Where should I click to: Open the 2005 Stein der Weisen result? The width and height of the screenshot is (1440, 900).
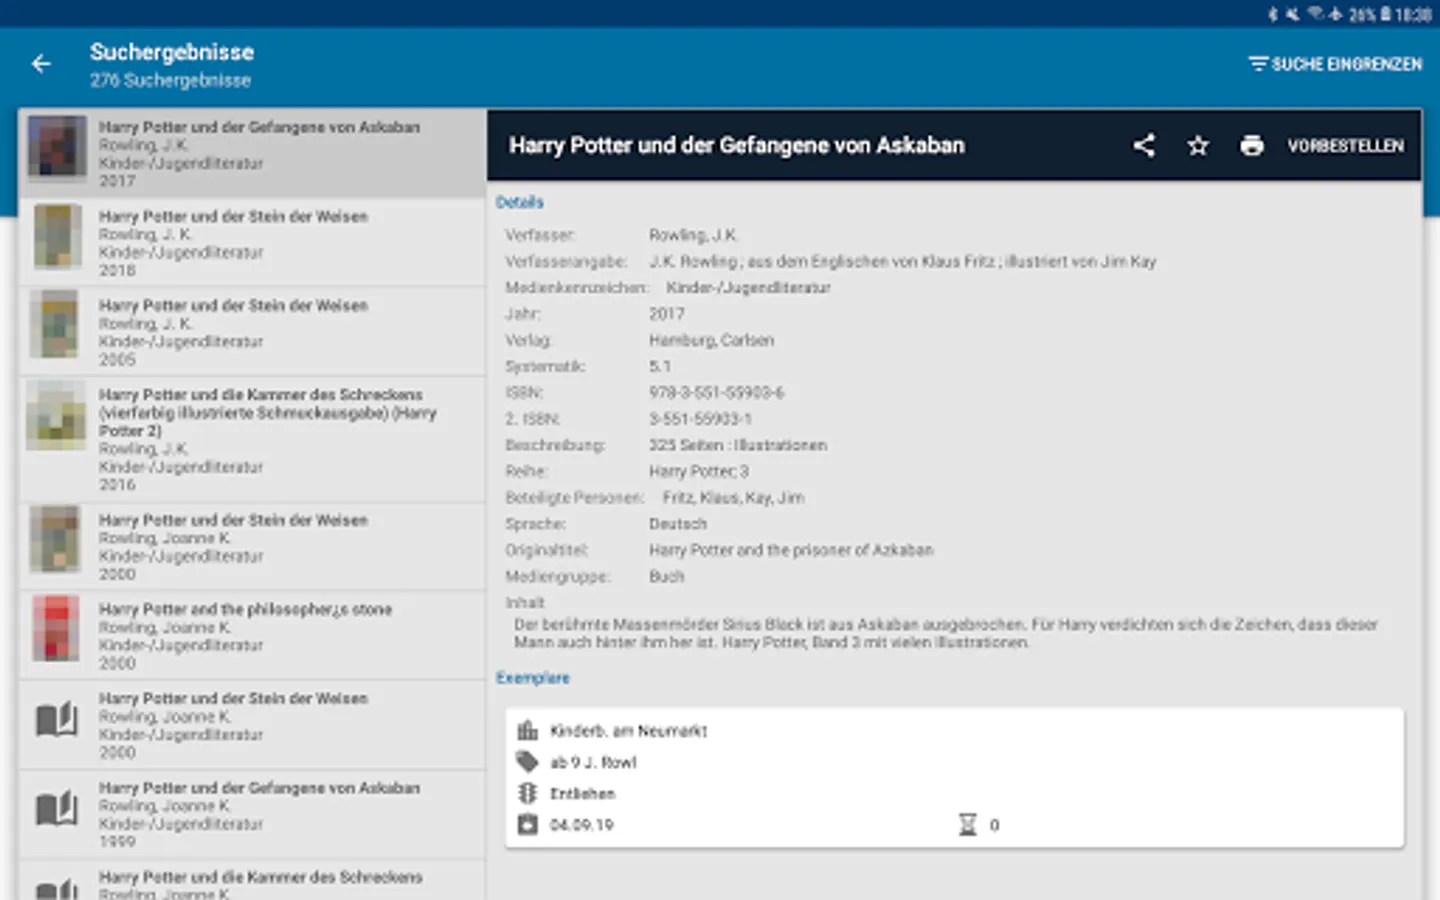(x=253, y=332)
